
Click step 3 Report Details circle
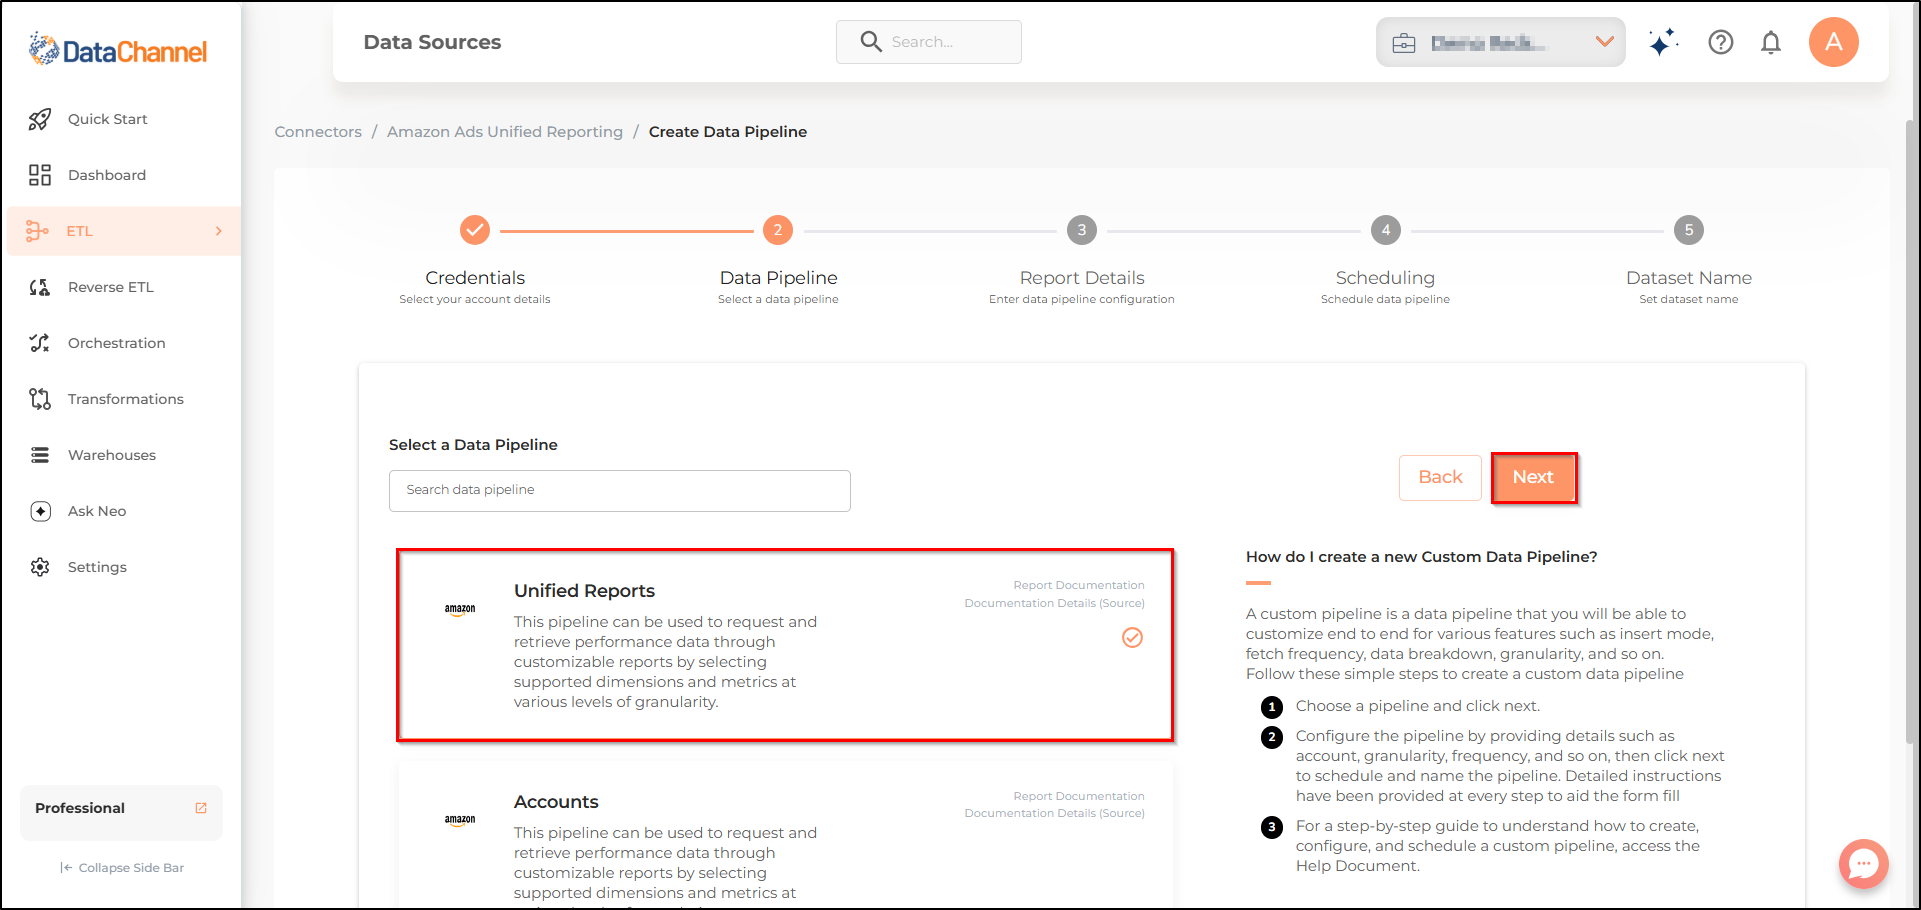(x=1081, y=230)
